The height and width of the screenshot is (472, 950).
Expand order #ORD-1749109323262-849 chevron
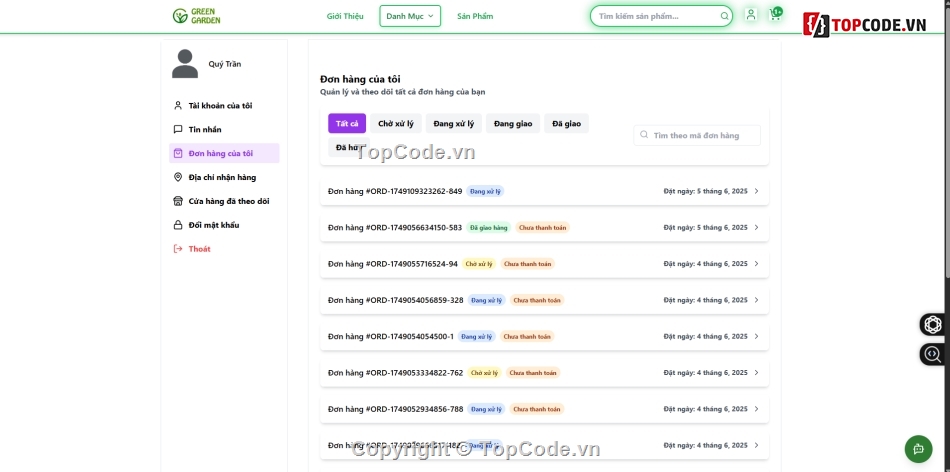click(756, 191)
